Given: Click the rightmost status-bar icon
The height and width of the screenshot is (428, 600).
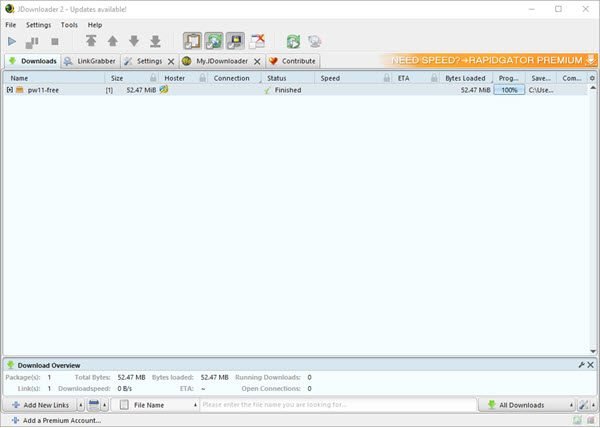Looking at the screenshot, I should [591, 421].
